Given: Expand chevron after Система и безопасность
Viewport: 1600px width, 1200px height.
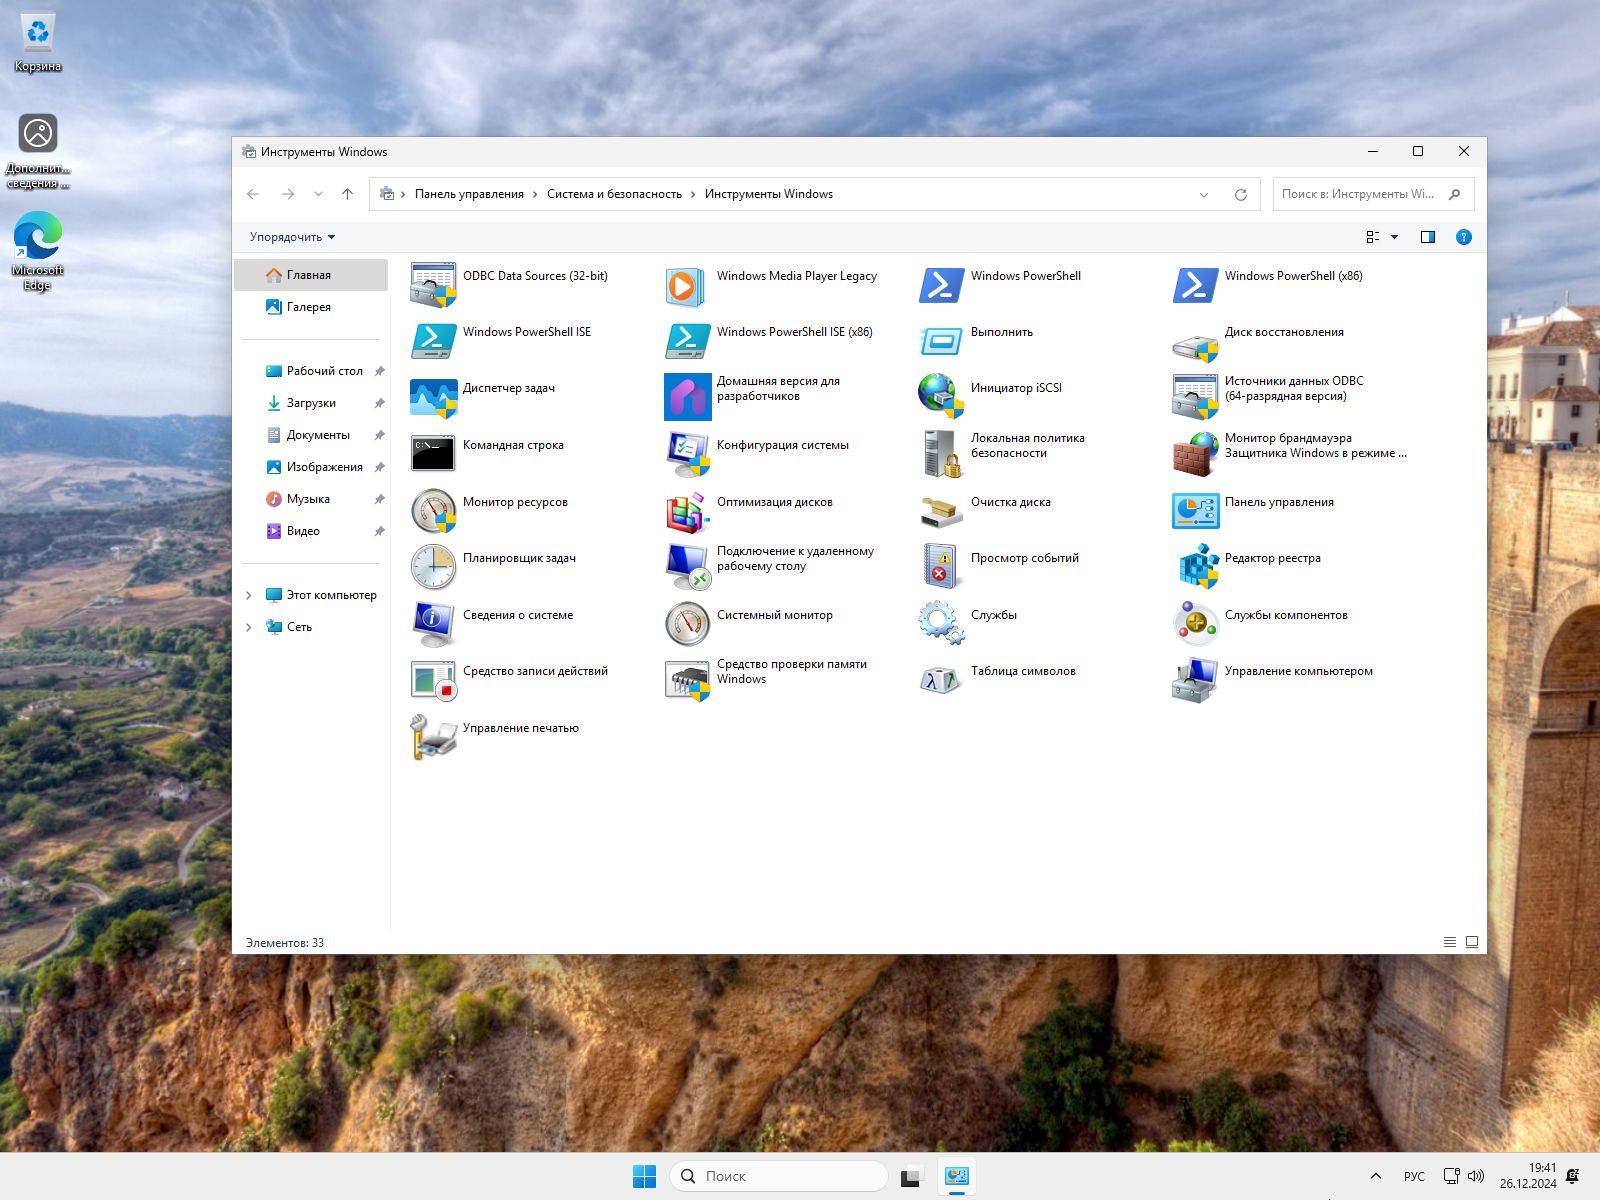Looking at the screenshot, I should pyautogui.click(x=693, y=194).
